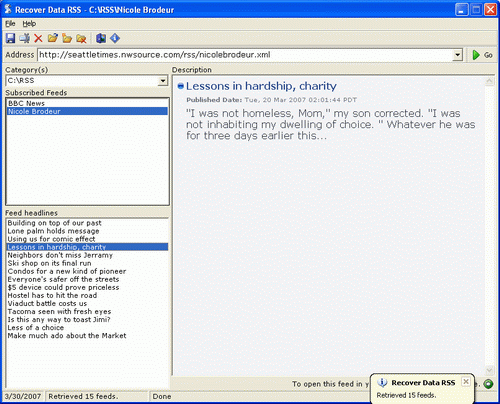
Task: Open the Help menu
Action: pos(29,24)
